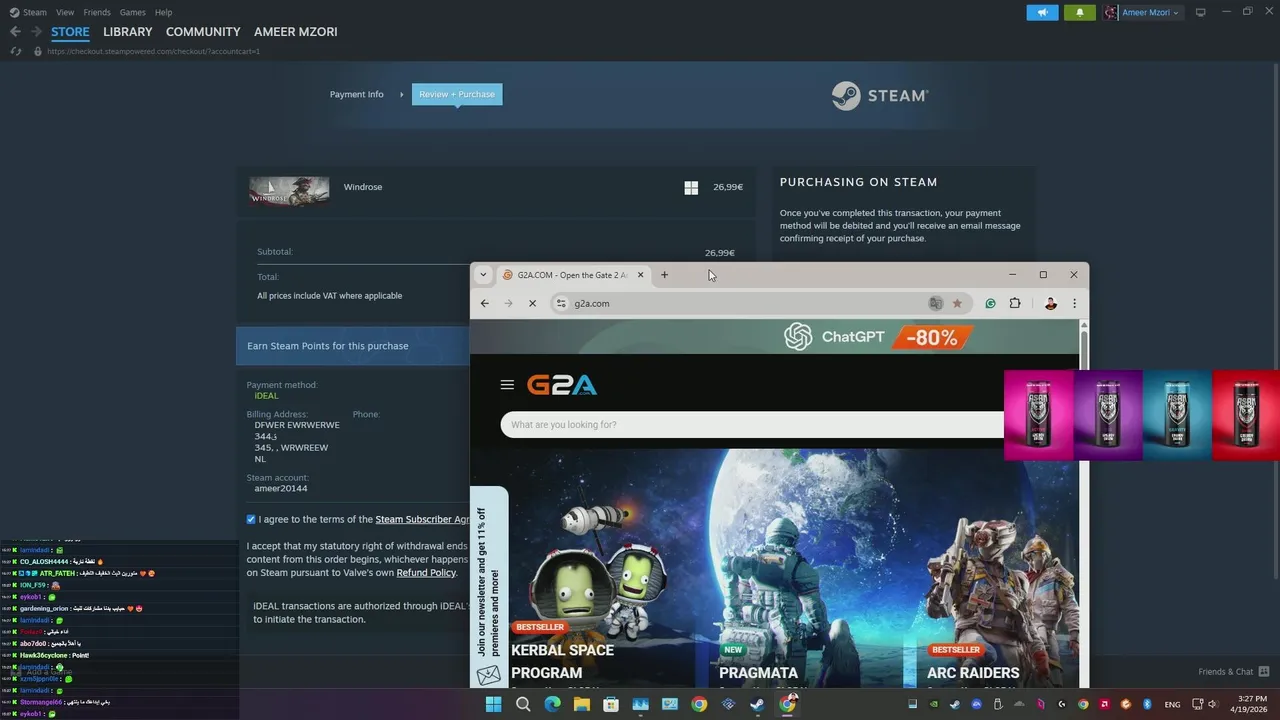Open Friends & Chat in Steam

coord(1233,672)
